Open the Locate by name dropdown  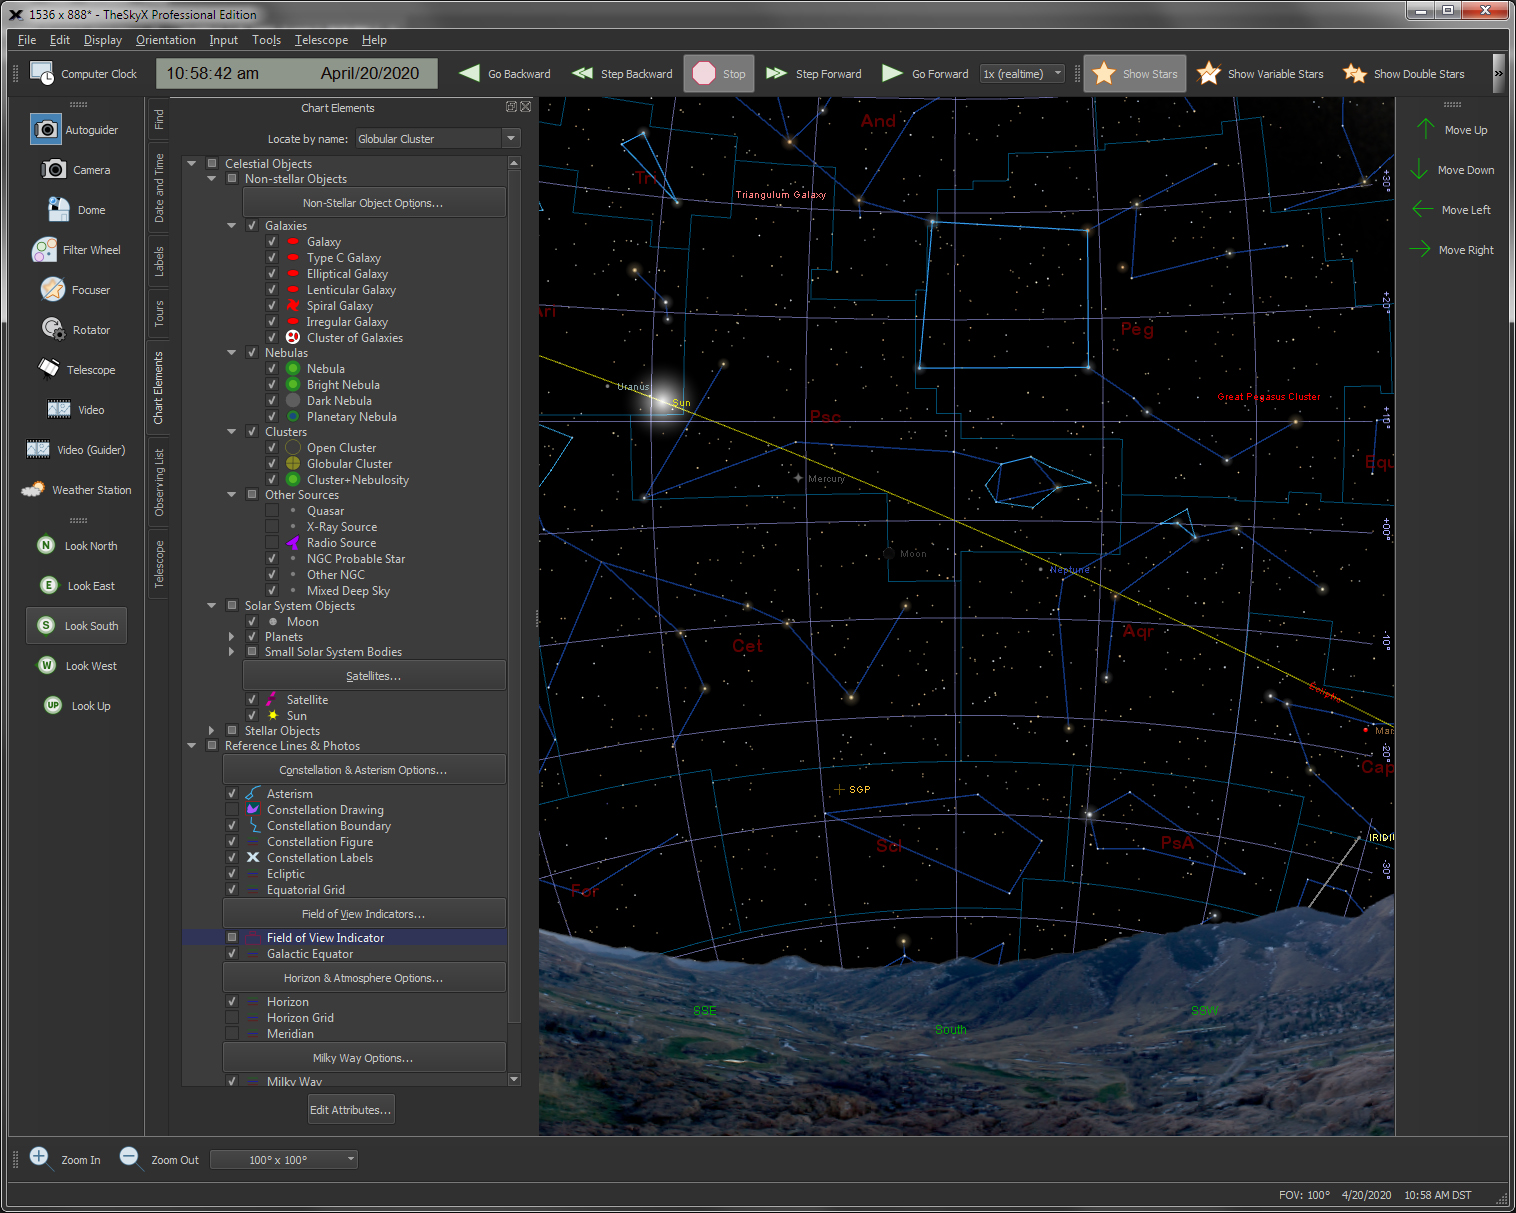pos(511,139)
